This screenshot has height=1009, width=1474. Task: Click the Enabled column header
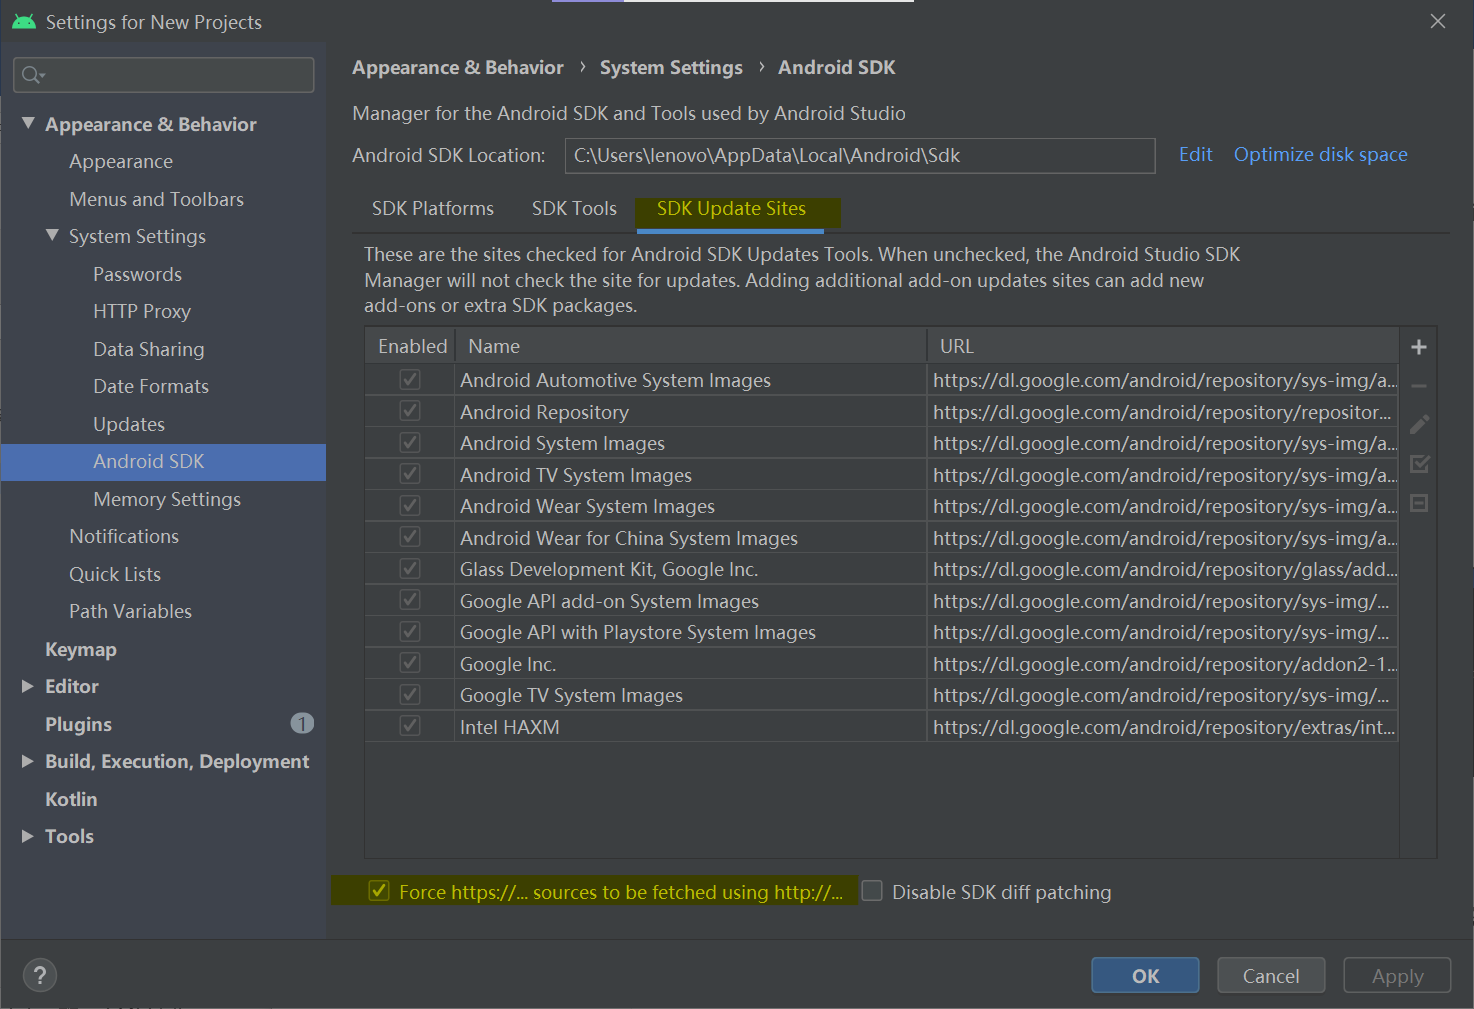pos(412,346)
